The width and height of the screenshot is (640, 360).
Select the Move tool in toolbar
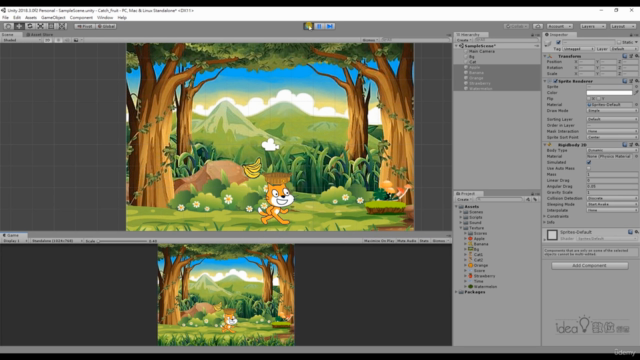click(x=19, y=26)
